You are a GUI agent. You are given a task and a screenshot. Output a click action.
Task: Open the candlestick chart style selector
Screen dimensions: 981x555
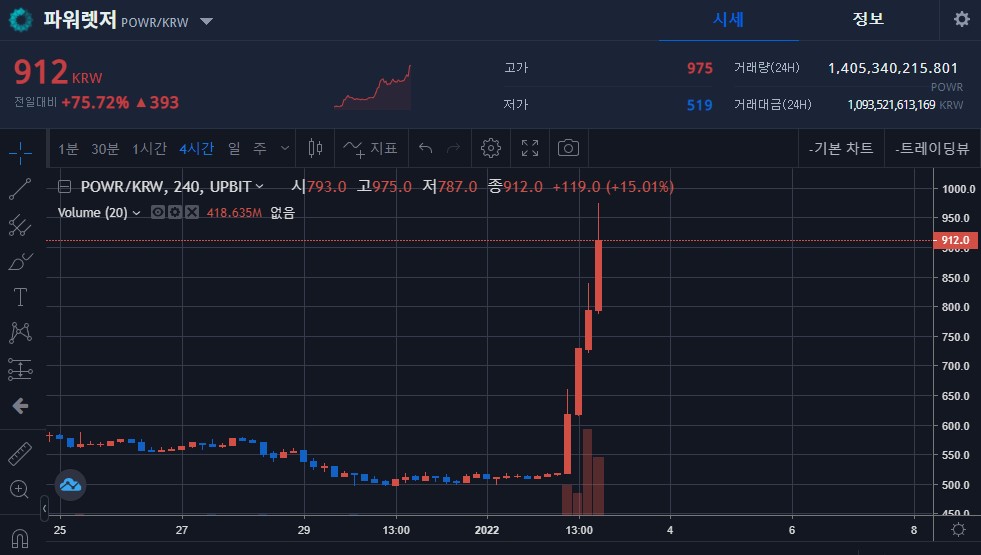(x=315, y=148)
